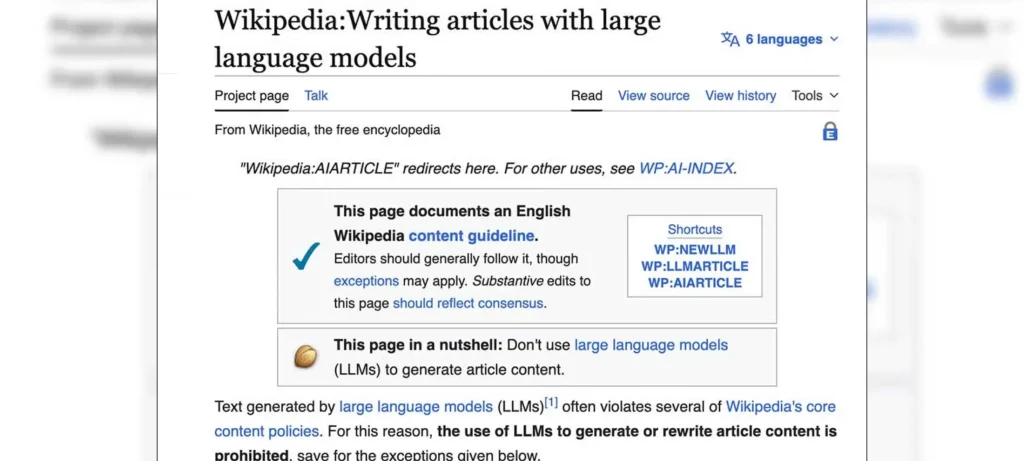Screen dimensions: 1024x461
Task: Follow the WP:AI-INDEX link
Action: tap(686, 169)
